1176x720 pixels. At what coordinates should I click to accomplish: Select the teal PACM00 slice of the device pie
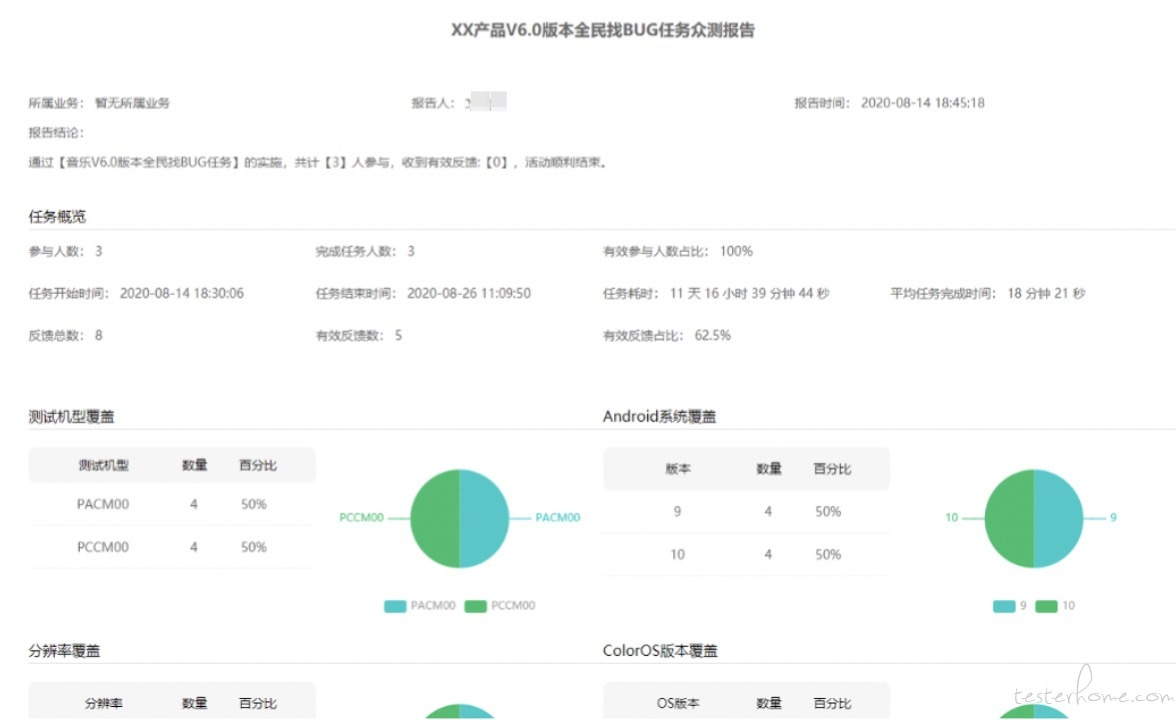click(484, 518)
